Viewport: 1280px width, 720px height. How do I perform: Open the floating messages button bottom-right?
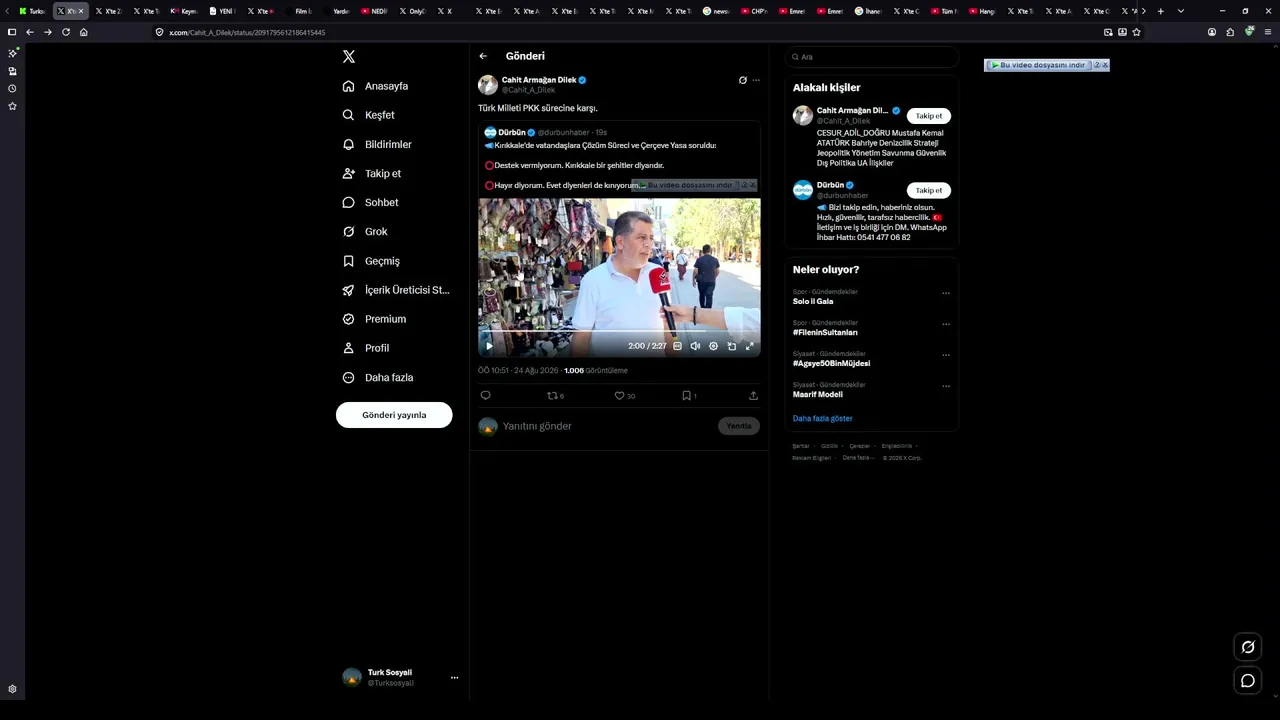[x=1248, y=681]
